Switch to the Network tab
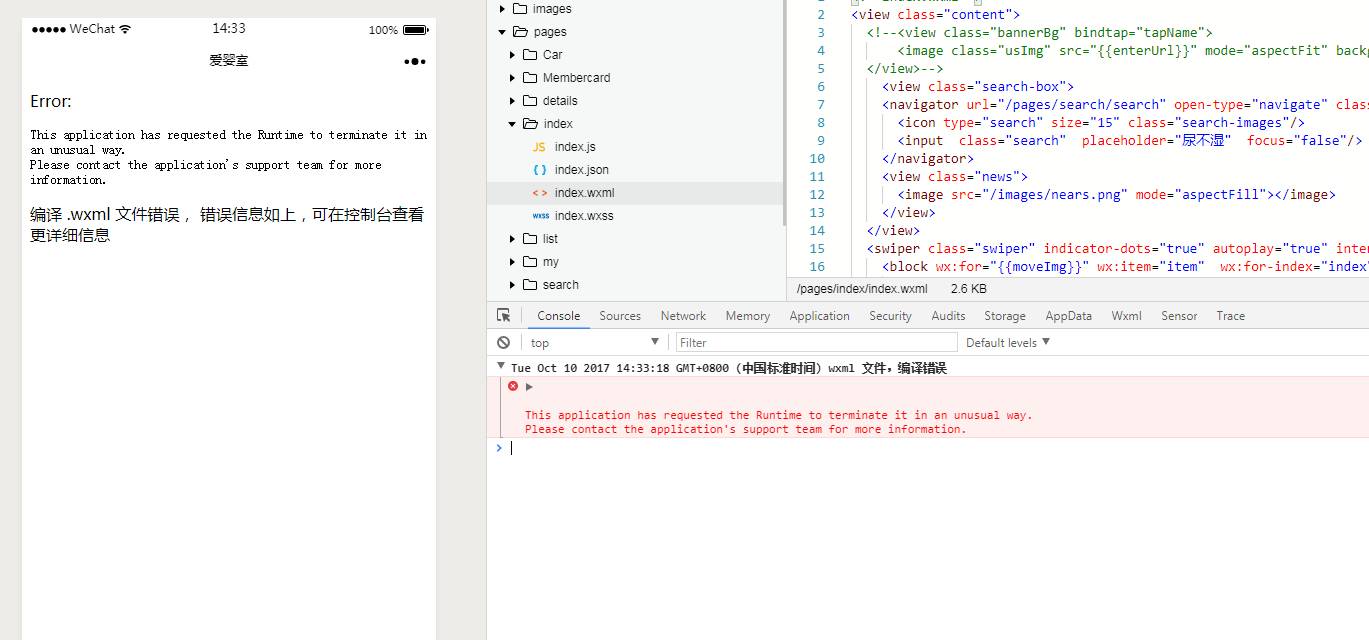The image size is (1369, 640). (683, 315)
